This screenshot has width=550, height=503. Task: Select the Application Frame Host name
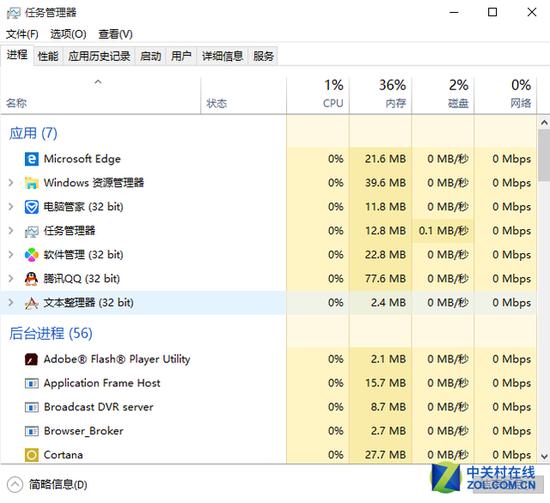[102, 383]
